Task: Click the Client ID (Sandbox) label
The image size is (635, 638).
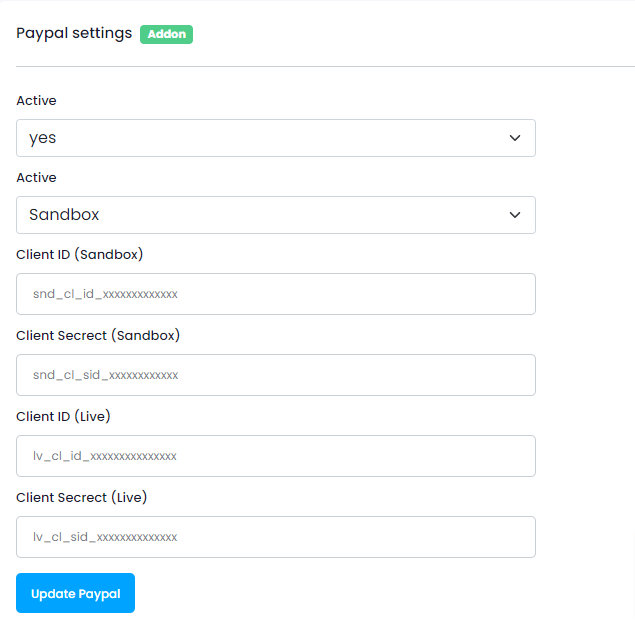Action: coord(80,254)
